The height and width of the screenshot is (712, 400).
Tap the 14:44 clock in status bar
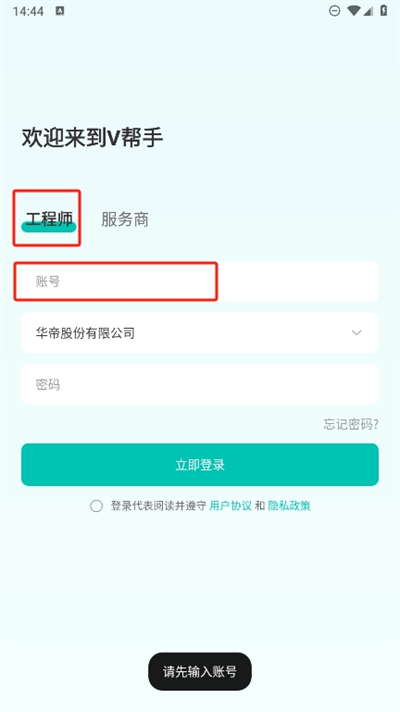(28, 11)
